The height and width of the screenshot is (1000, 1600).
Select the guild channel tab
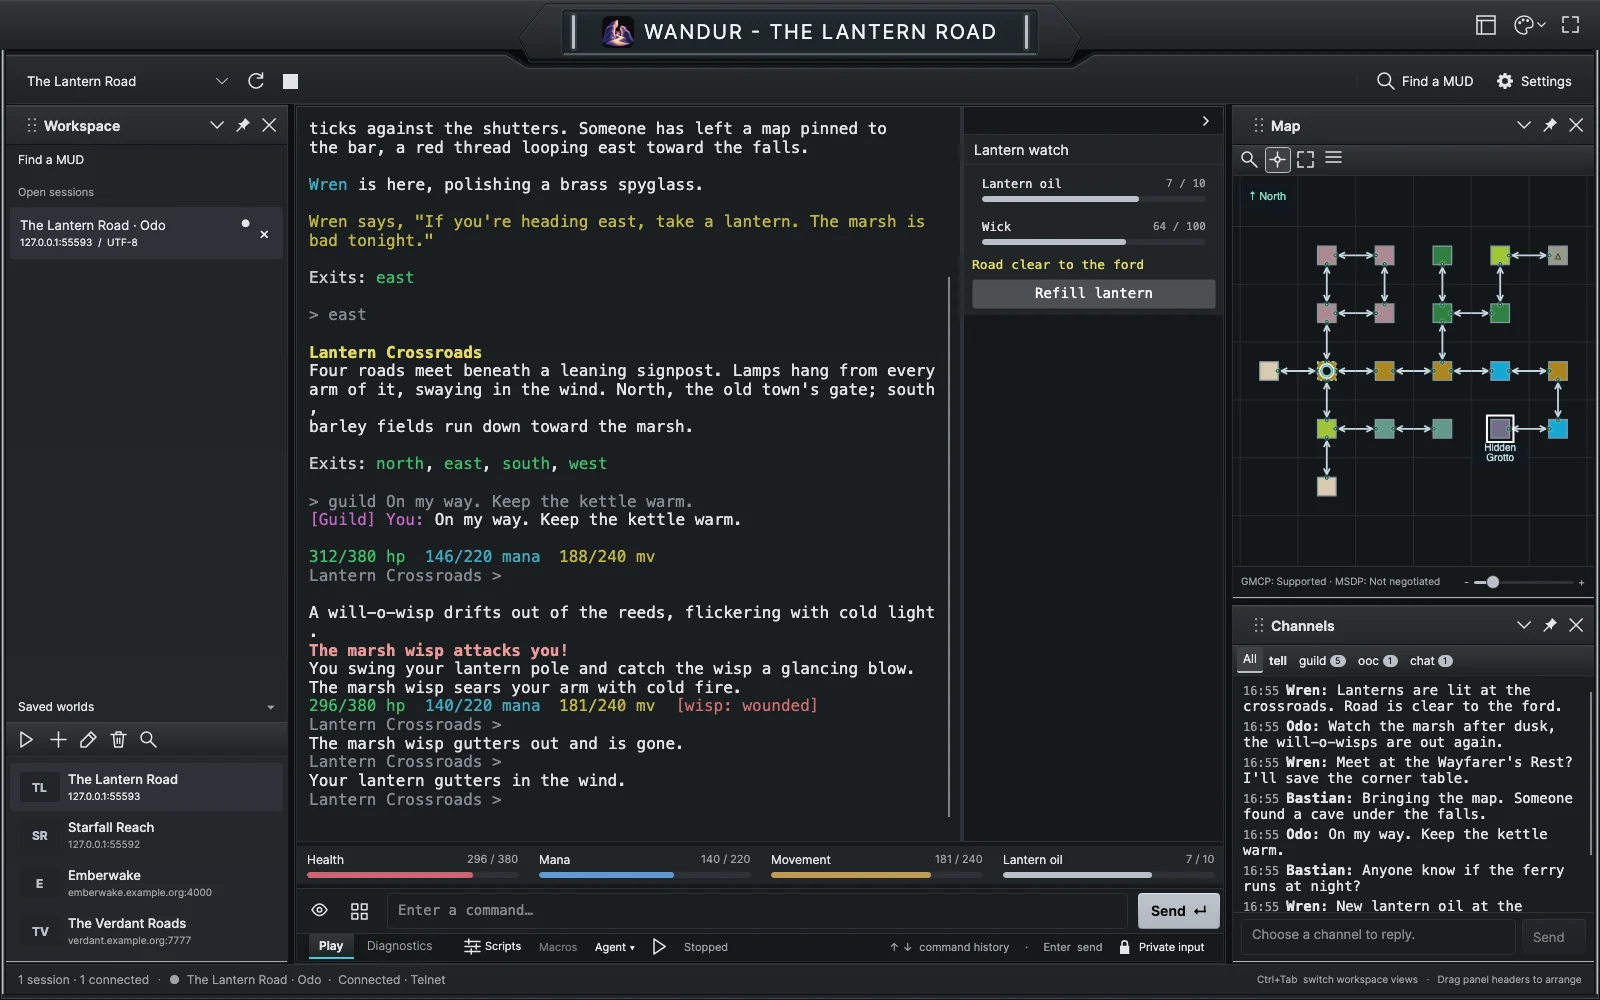[x=1322, y=661]
